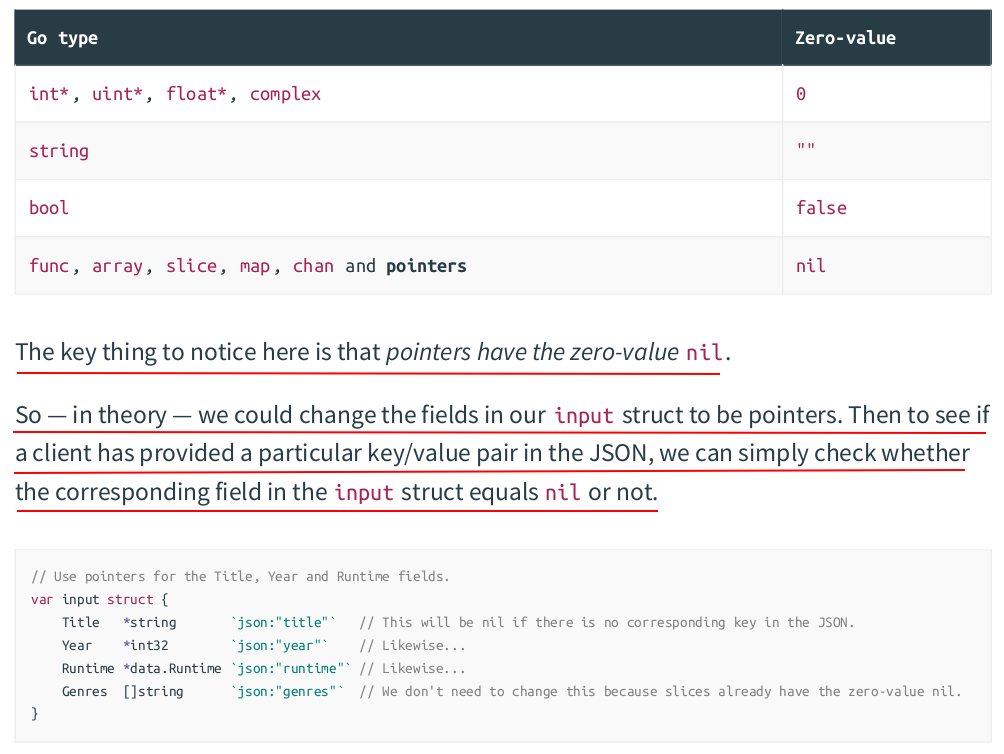This screenshot has width=1004, height=754.
Task: Click the "*int32" type in code block
Action: pos(146,645)
